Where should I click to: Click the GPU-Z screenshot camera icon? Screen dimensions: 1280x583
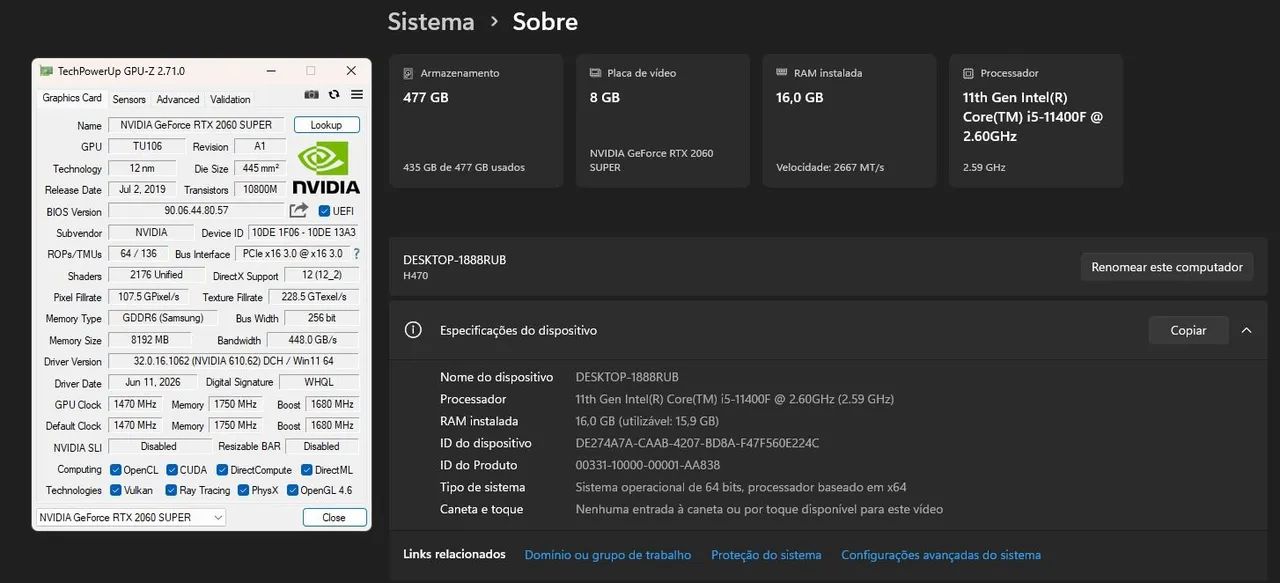311,94
